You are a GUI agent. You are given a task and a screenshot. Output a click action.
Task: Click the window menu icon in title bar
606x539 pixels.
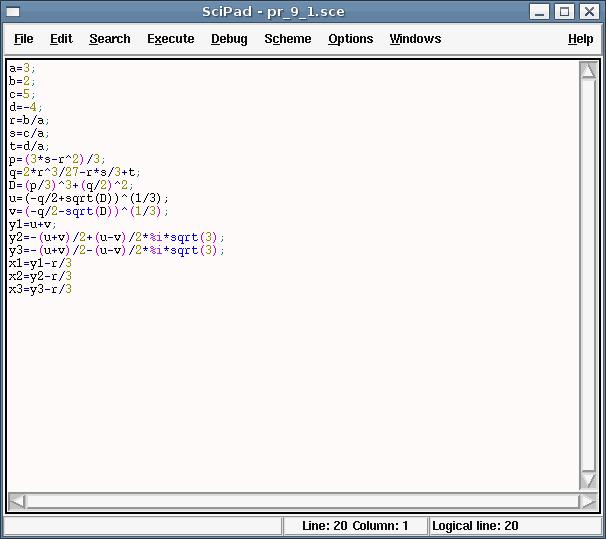pos(13,12)
